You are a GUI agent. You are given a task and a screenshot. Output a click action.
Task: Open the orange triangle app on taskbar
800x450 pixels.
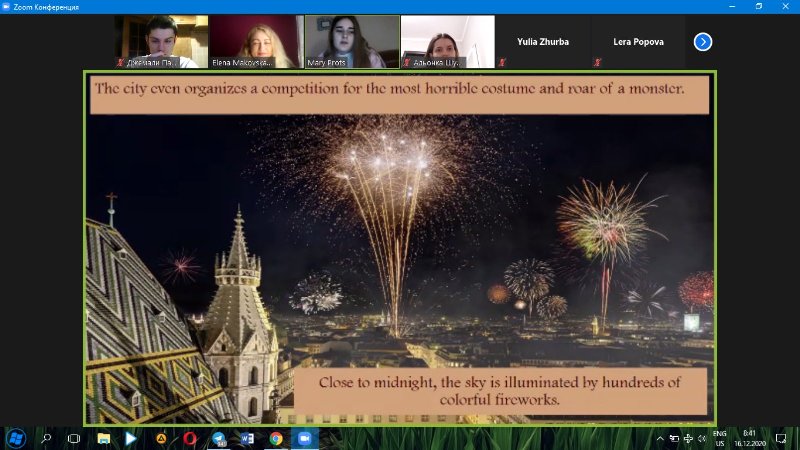coord(161,438)
